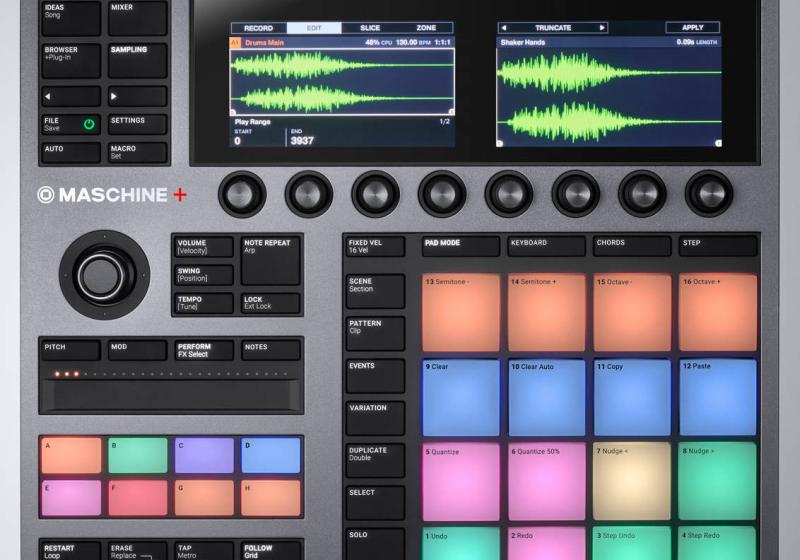800x560 pixels.
Task: Toggle FIXED VEL 16 Vel button
Action: 376,247
